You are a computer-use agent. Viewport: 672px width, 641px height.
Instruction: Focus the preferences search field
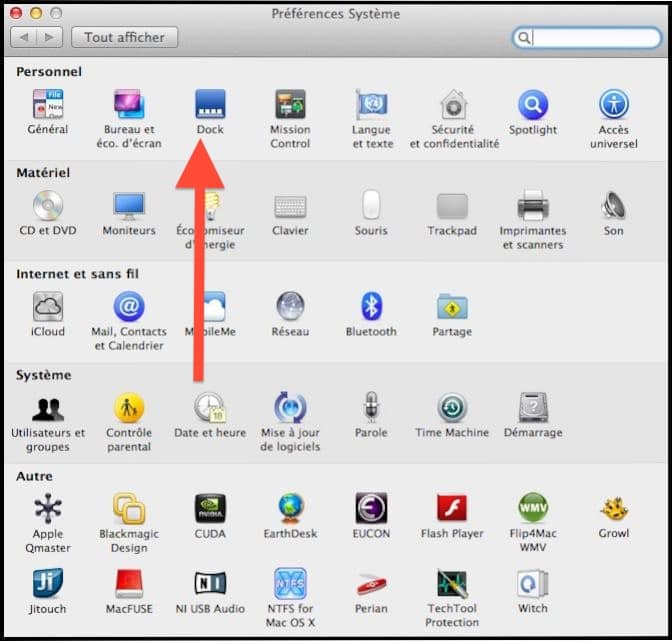coord(587,38)
